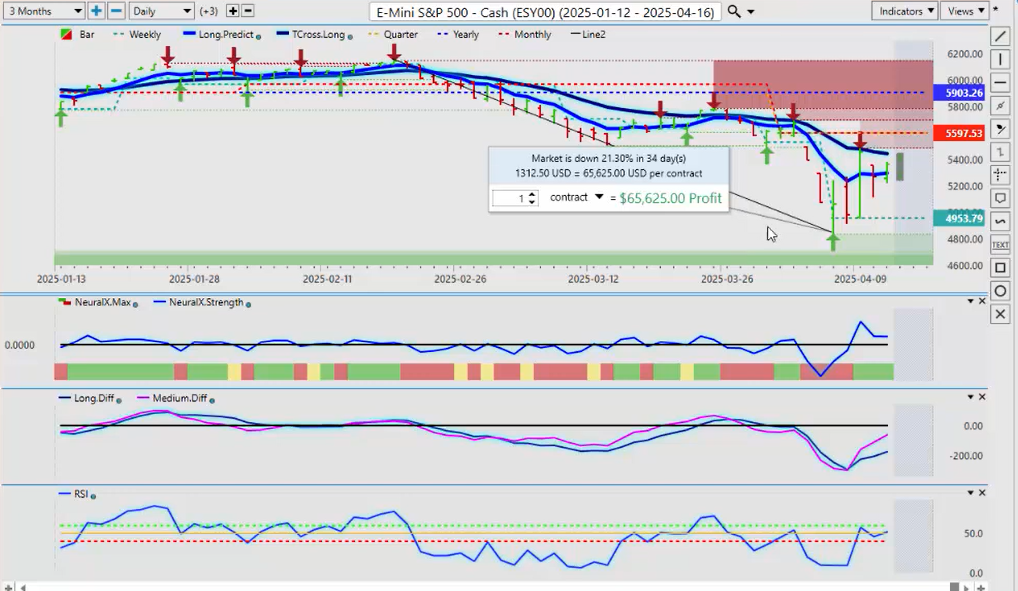Select the horizontal line drawing tool
This screenshot has height=591, width=1018.
(1000, 83)
